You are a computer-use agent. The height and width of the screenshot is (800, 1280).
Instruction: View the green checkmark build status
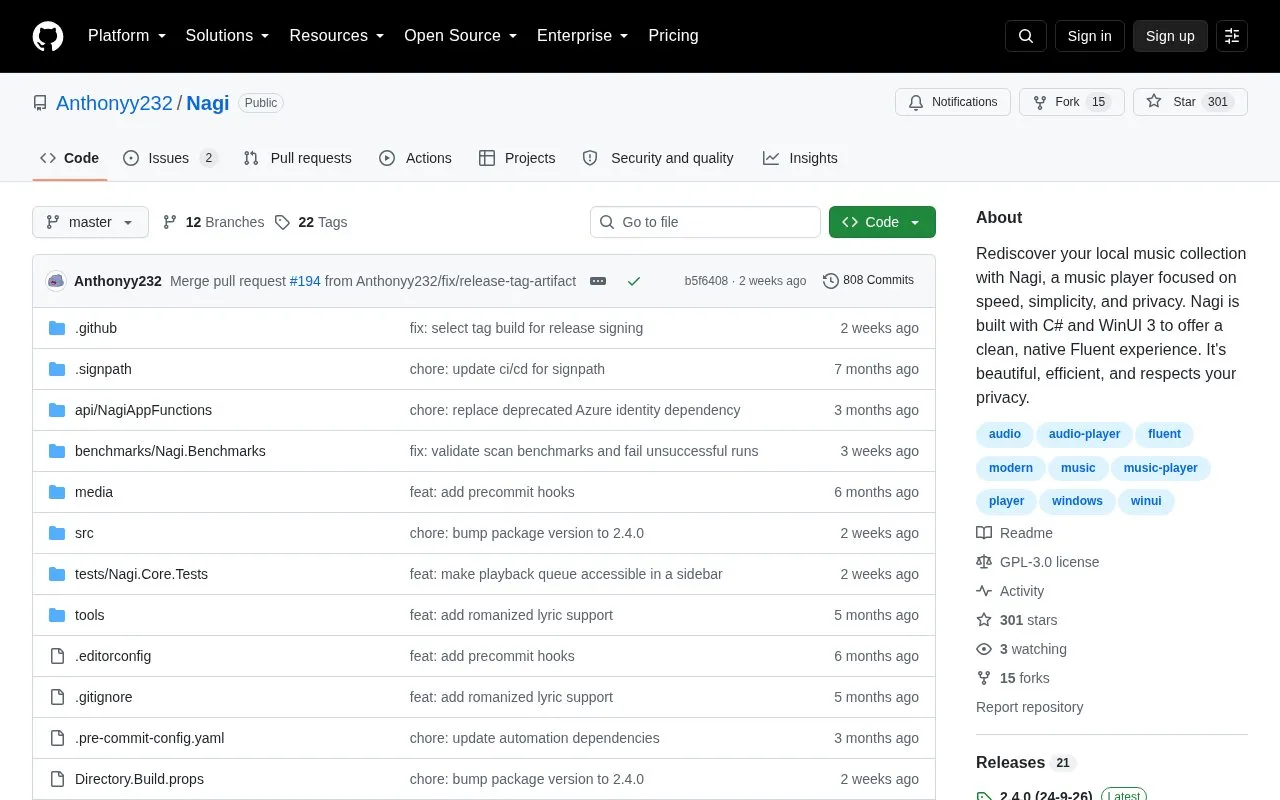point(634,281)
